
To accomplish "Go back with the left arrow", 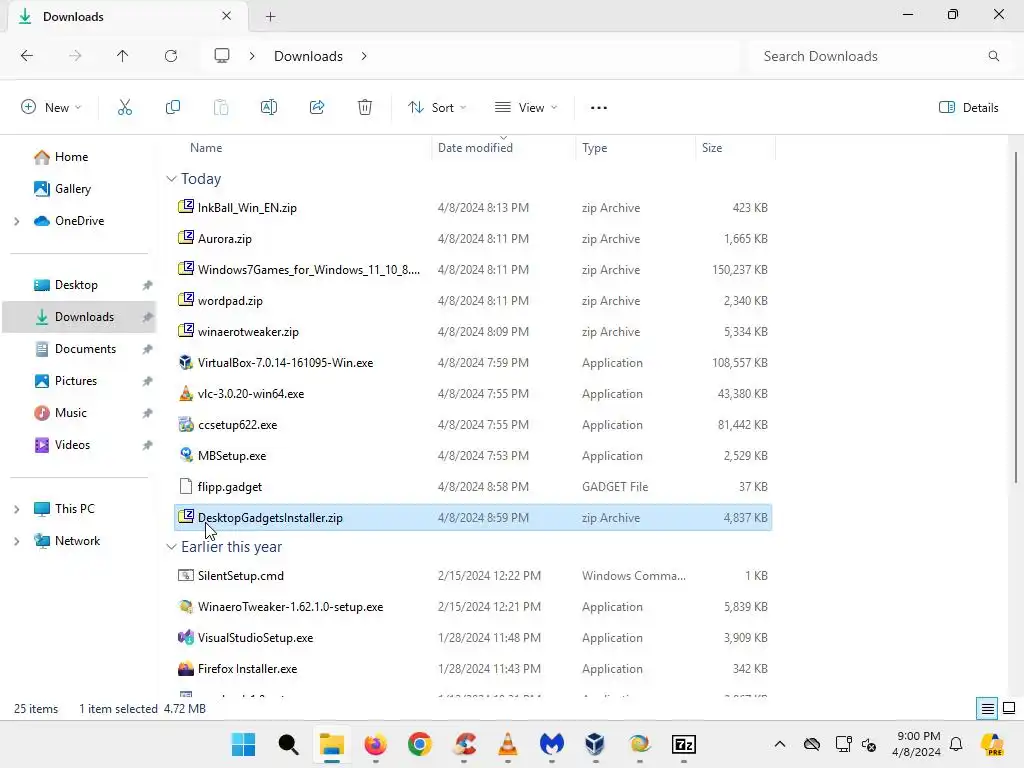I will click(27, 56).
